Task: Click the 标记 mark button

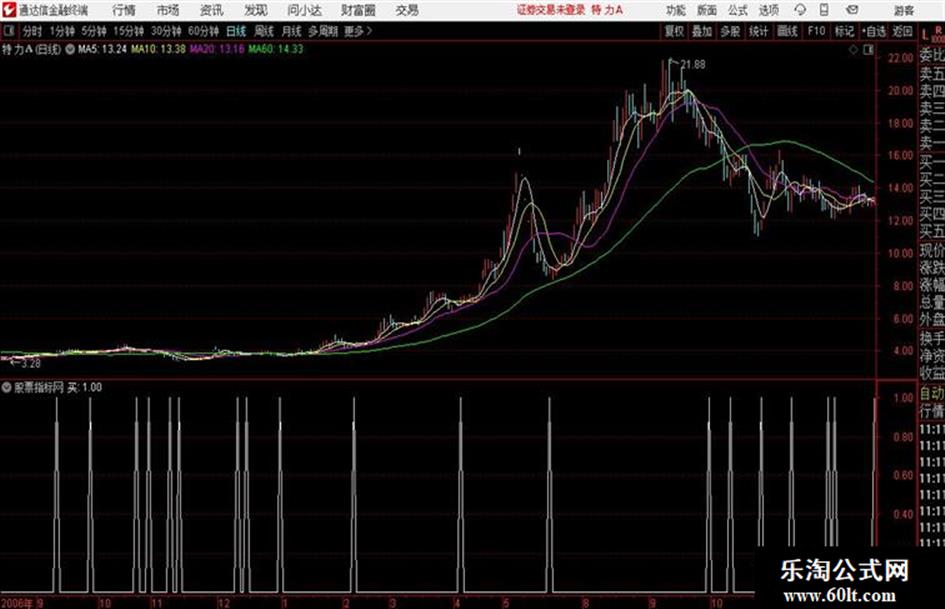Action: click(x=844, y=31)
